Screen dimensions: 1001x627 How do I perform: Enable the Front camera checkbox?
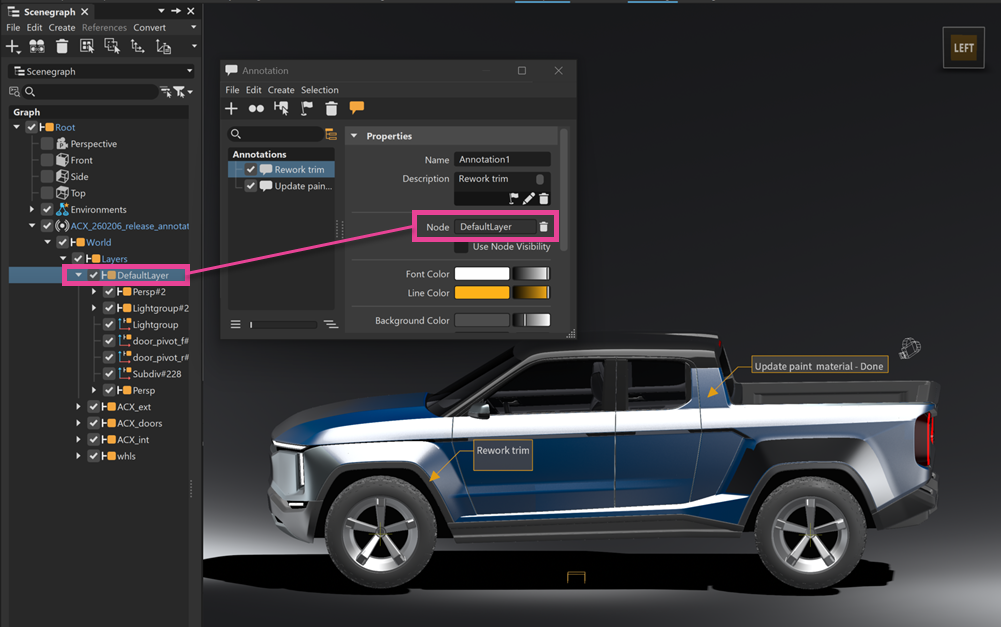coord(47,160)
